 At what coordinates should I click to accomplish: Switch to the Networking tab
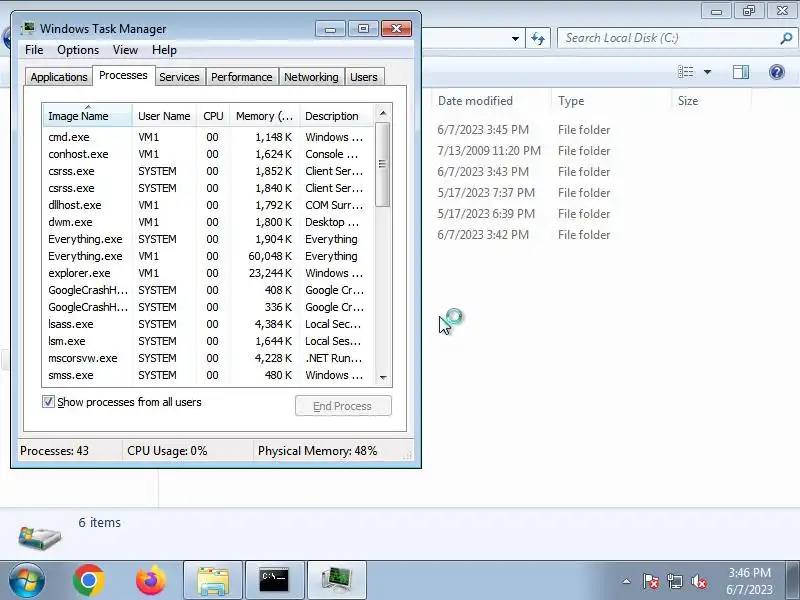[x=311, y=77]
